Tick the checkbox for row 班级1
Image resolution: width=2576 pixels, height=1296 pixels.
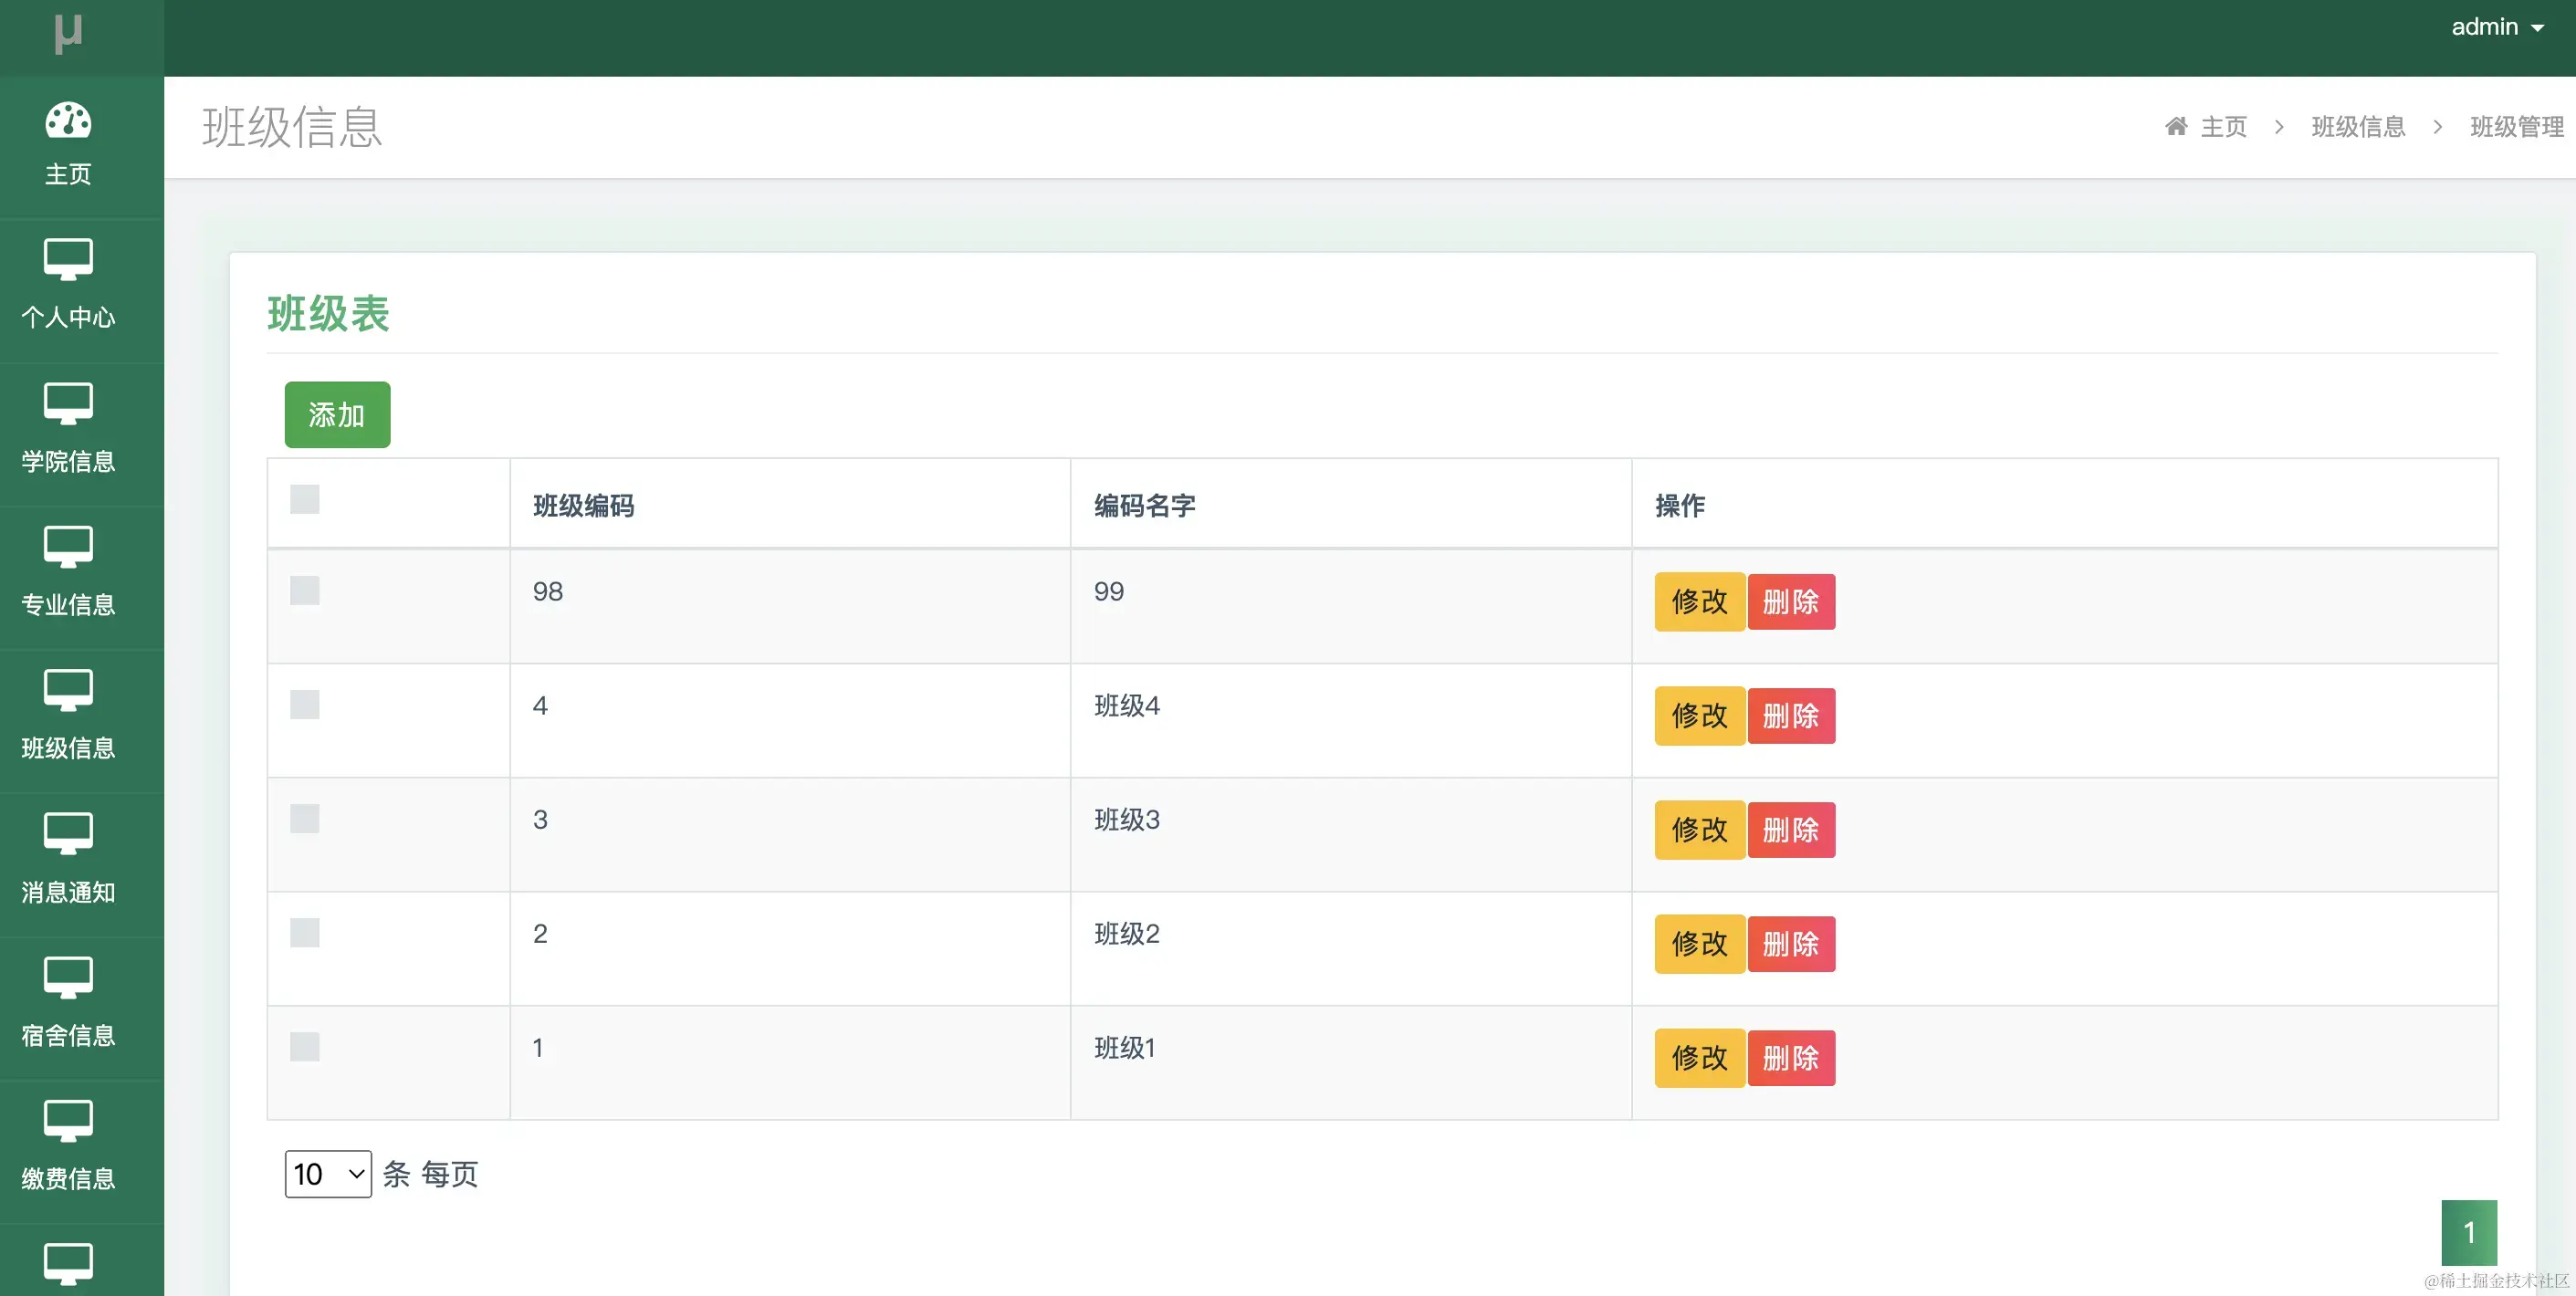pyautogui.click(x=305, y=1047)
